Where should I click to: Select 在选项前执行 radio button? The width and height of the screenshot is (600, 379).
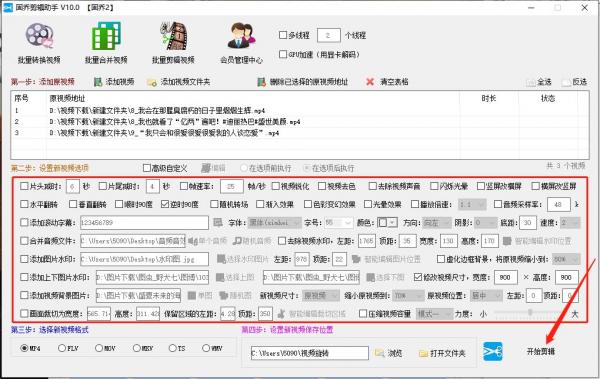[x=244, y=168]
